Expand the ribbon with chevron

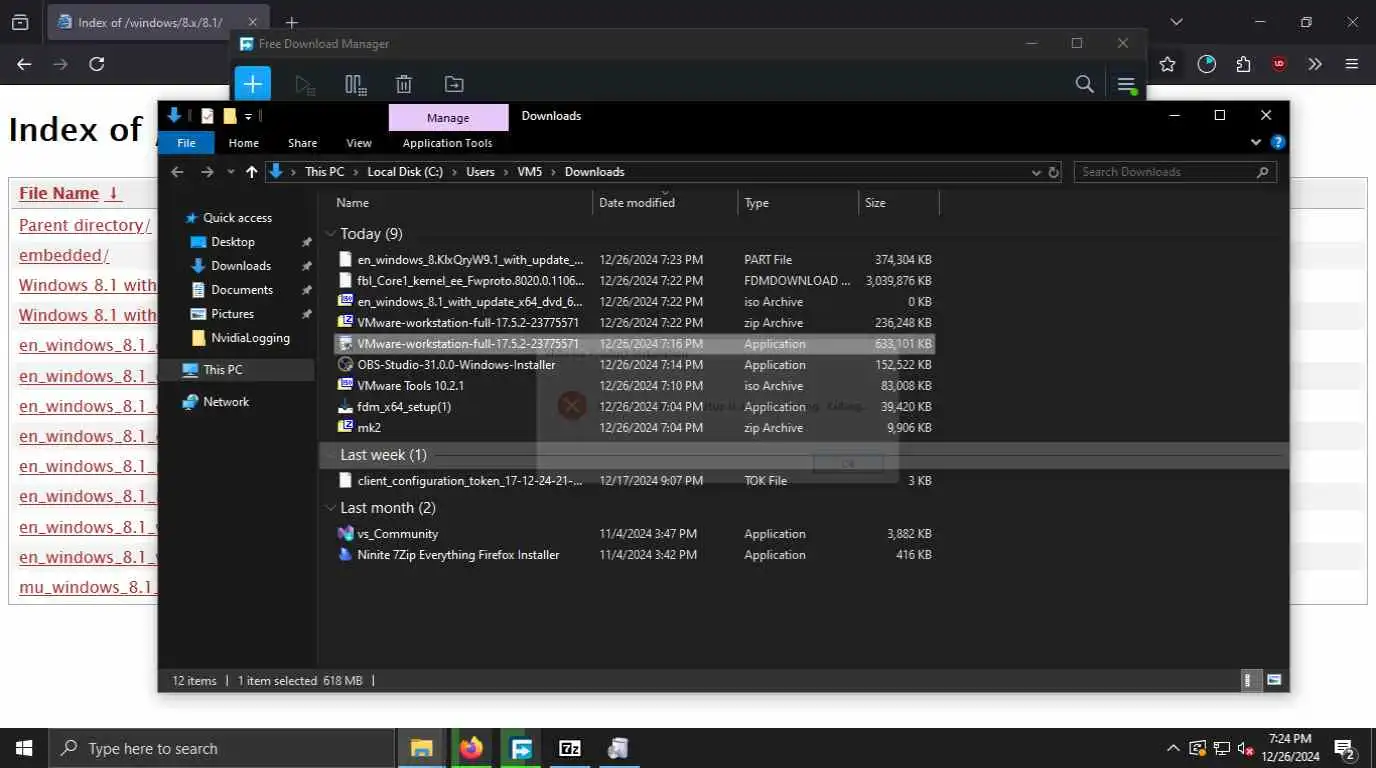(1257, 143)
